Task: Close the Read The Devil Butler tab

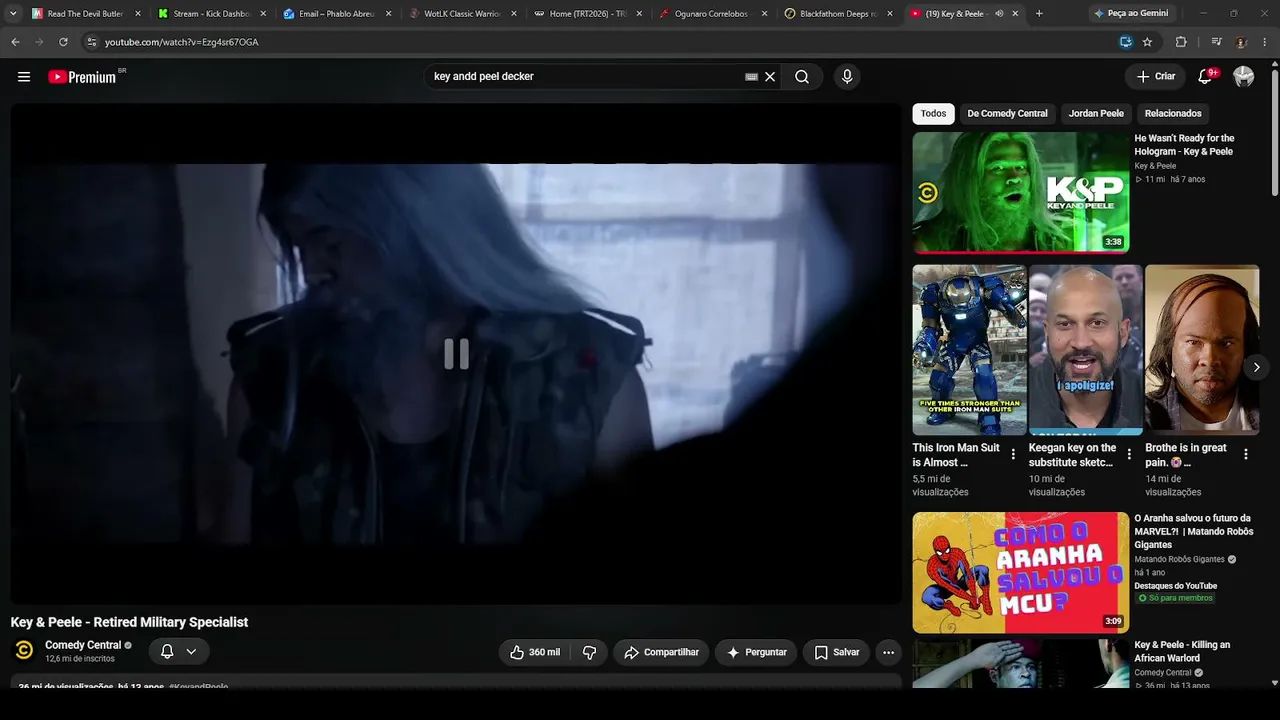Action: click(x=138, y=14)
